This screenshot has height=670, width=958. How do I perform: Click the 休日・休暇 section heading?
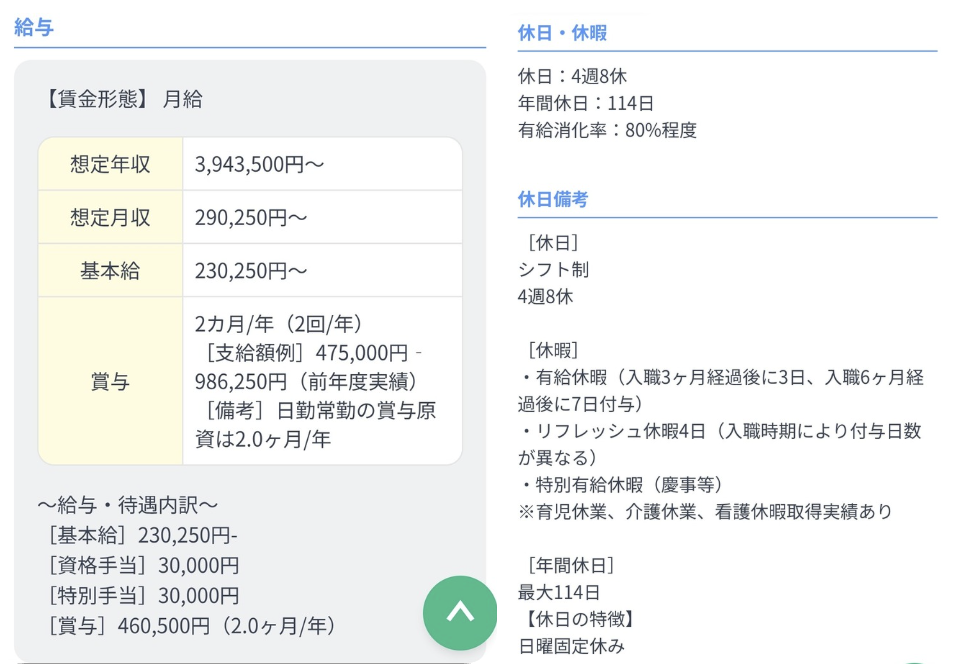tap(562, 32)
